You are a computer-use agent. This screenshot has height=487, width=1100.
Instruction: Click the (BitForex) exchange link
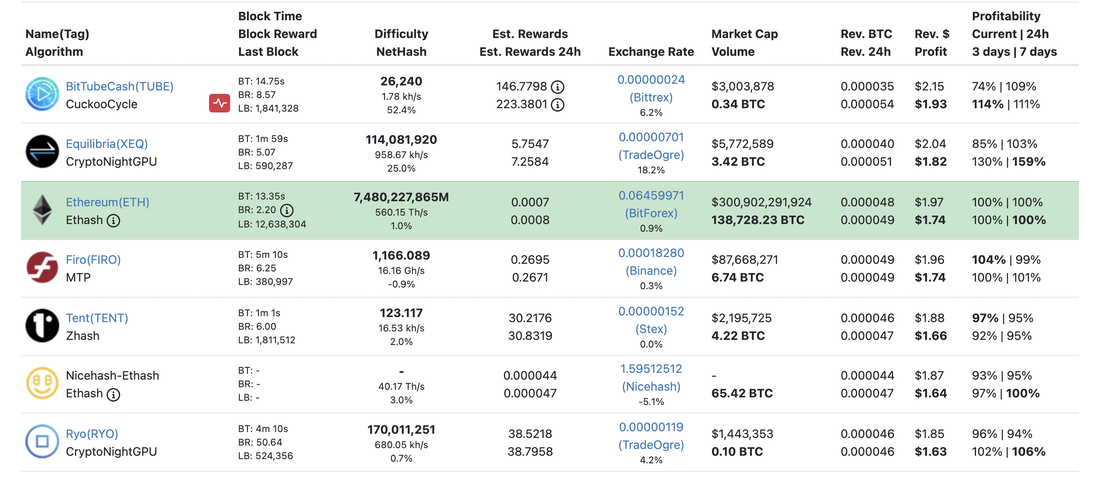point(651,213)
